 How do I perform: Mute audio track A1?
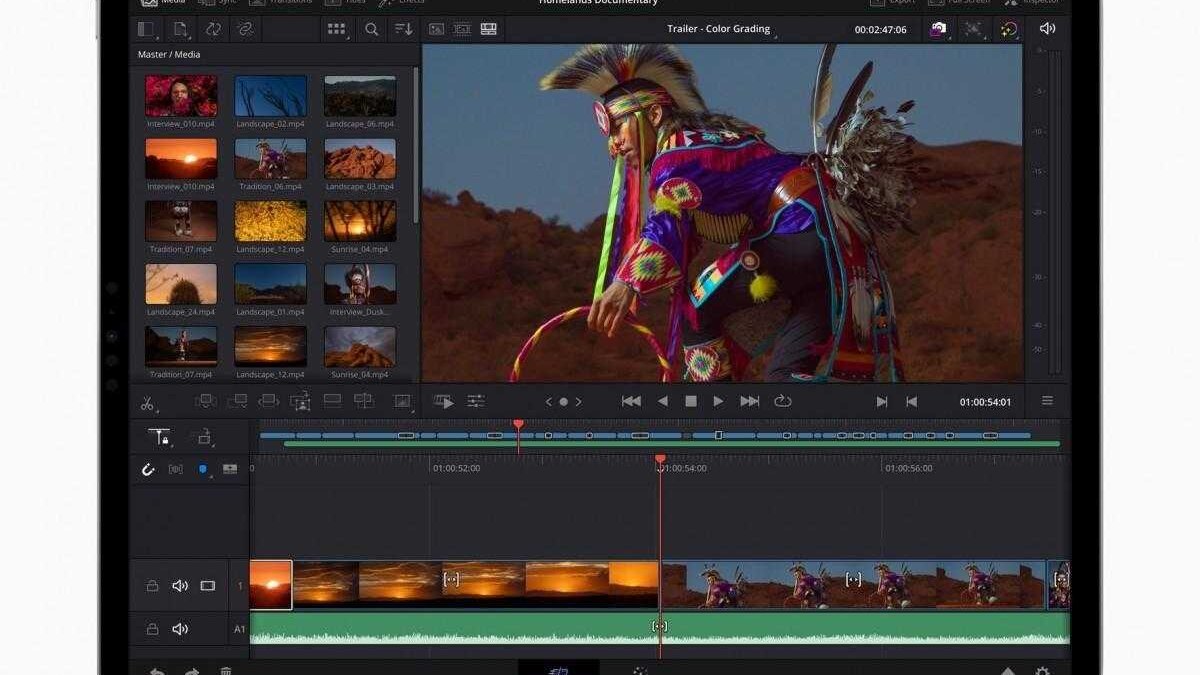(x=180, y=629)
